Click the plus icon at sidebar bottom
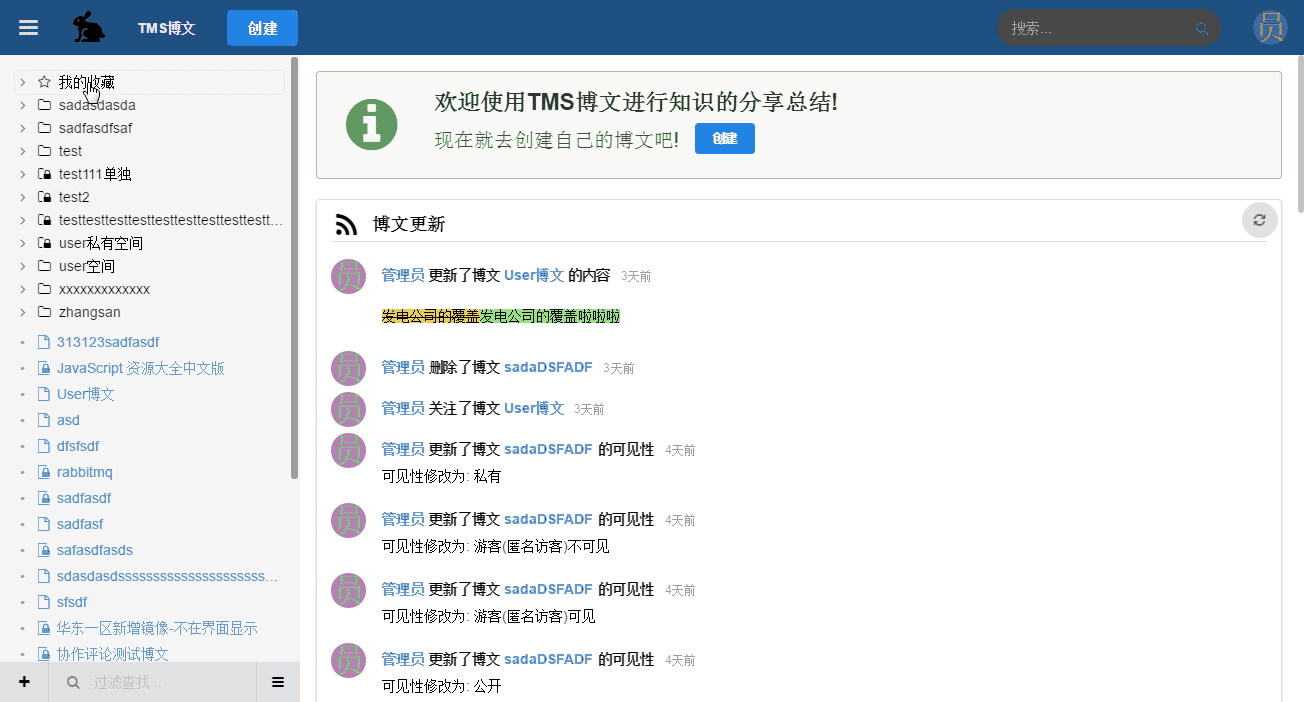The width and height of the screenshot is (1304, 702). tap(24, 682)
